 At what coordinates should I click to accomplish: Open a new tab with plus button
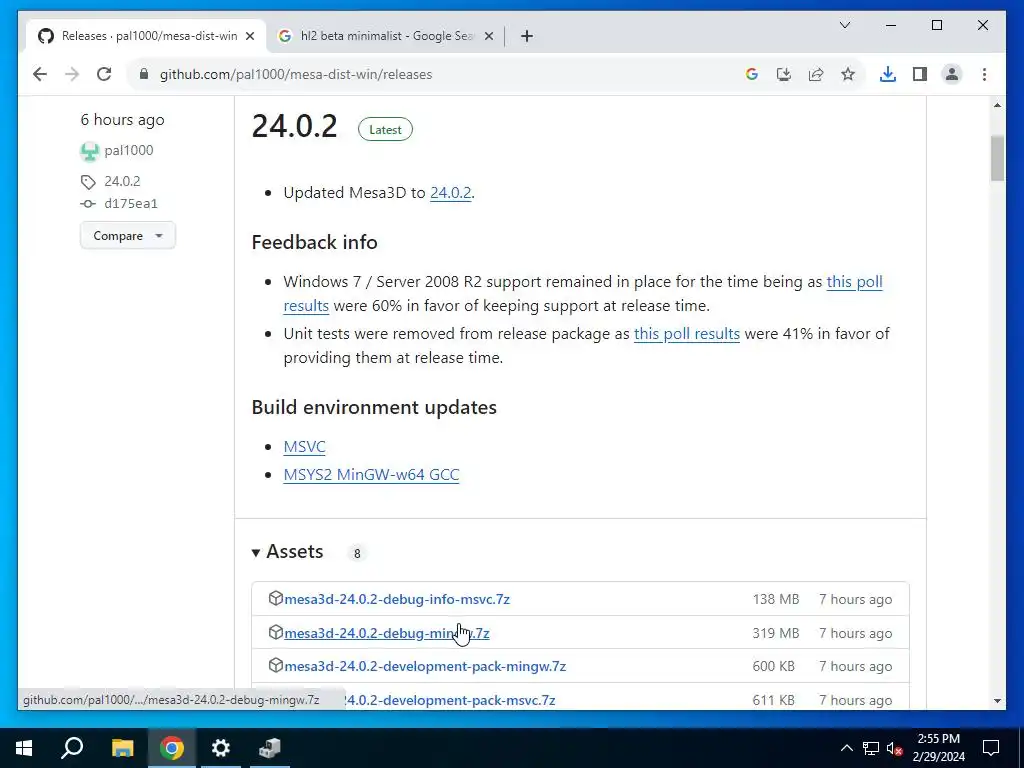pos(527,37)
